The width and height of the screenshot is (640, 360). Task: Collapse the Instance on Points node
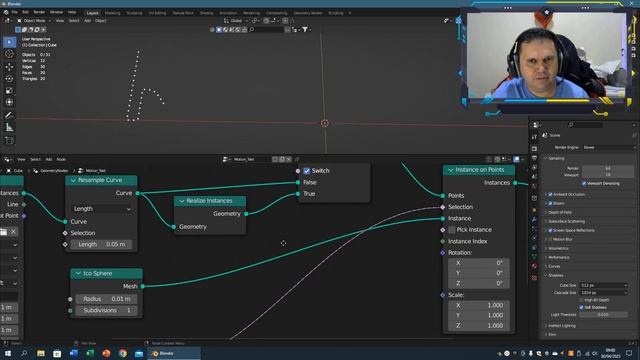(x=451, y=170)
